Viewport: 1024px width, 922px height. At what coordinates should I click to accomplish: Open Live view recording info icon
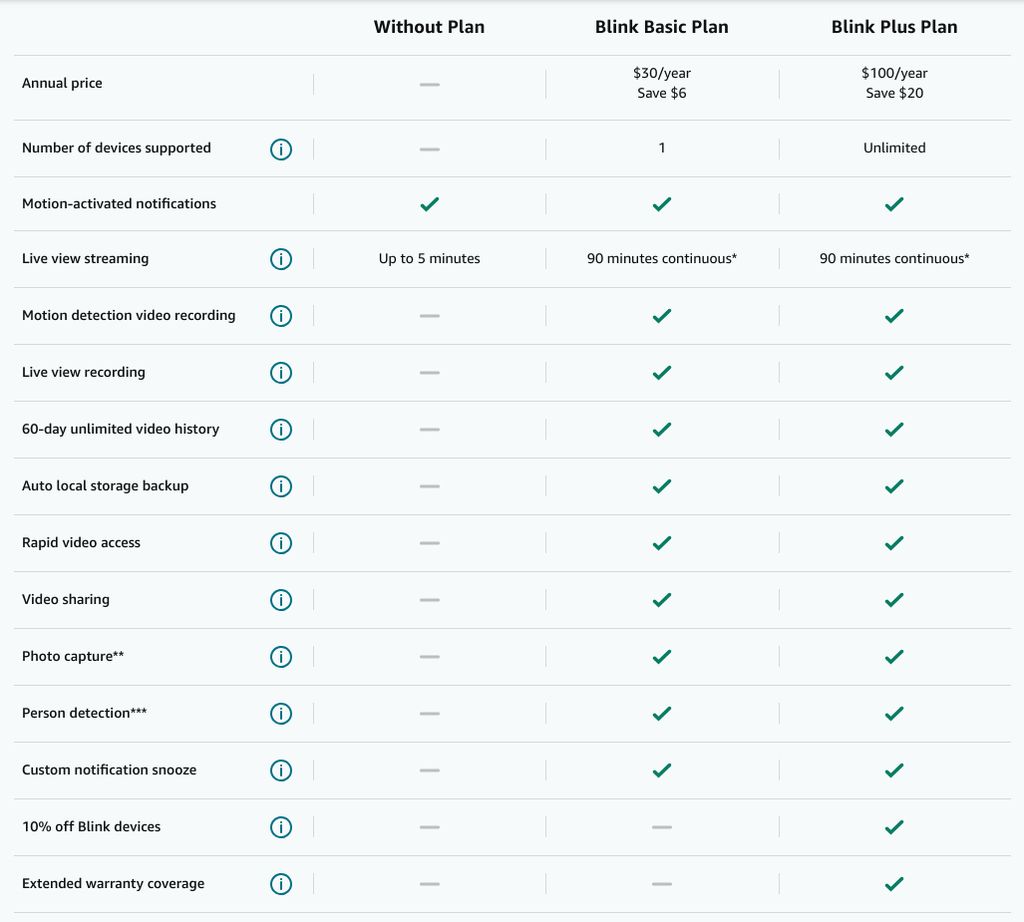point(281,372)
